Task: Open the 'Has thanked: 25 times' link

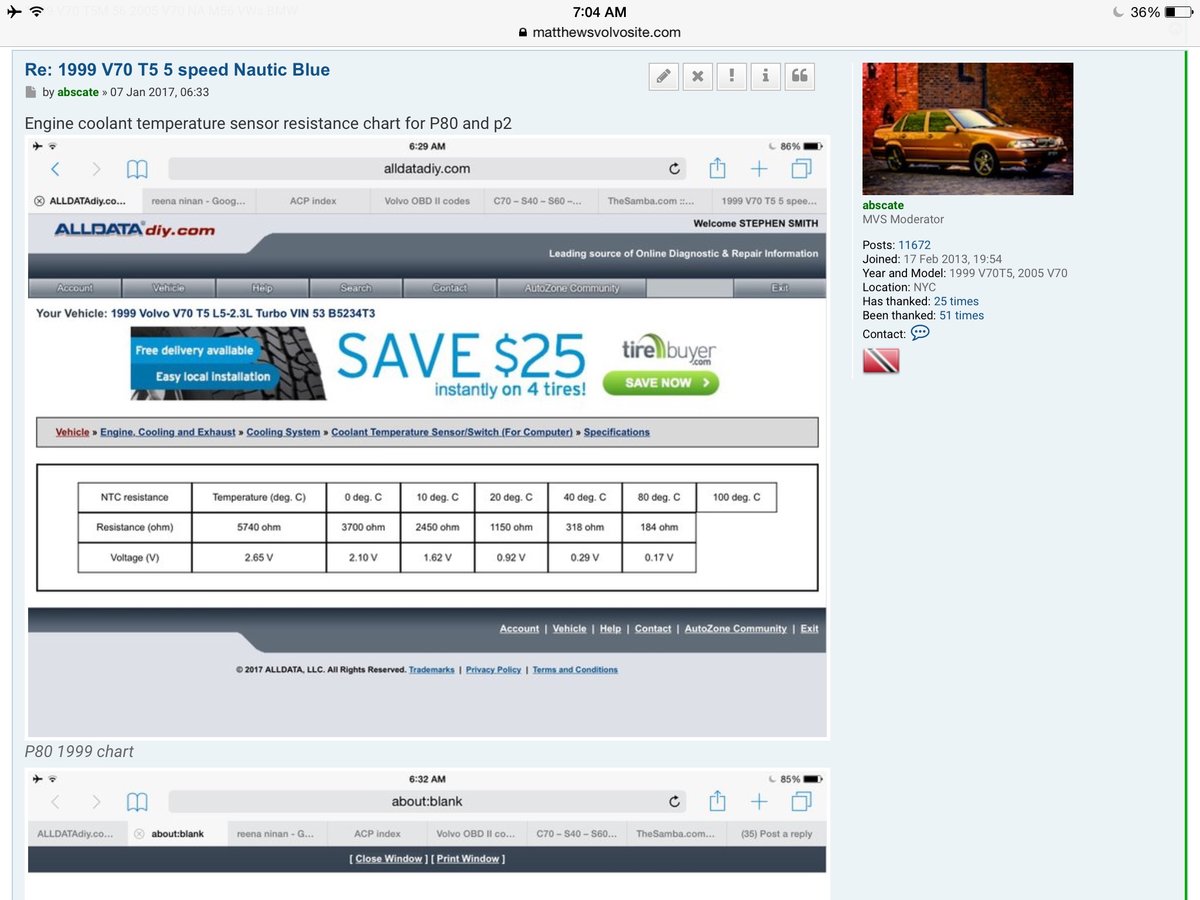Action: [956, 301]
